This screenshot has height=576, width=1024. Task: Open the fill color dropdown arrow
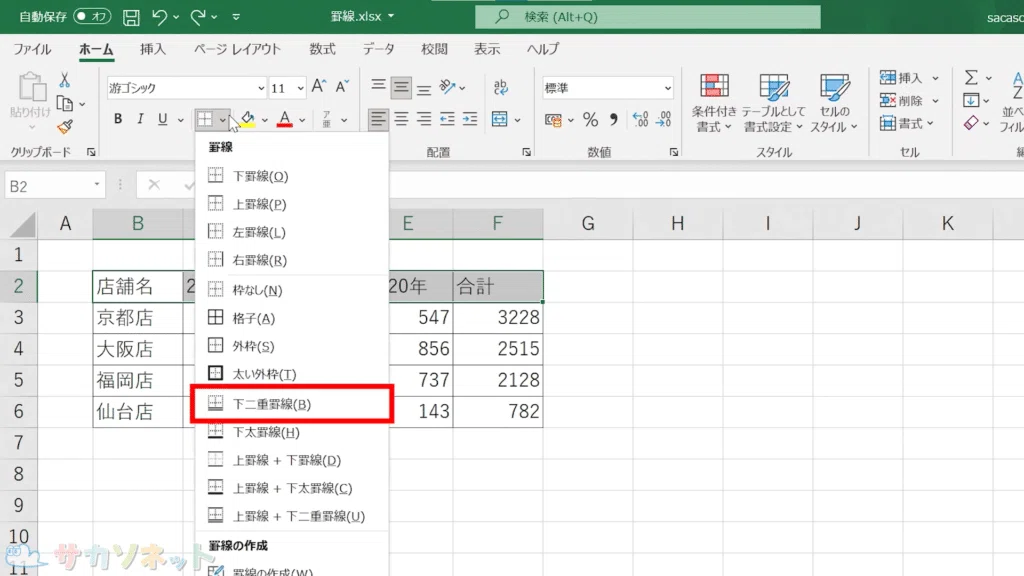point(264,120)
